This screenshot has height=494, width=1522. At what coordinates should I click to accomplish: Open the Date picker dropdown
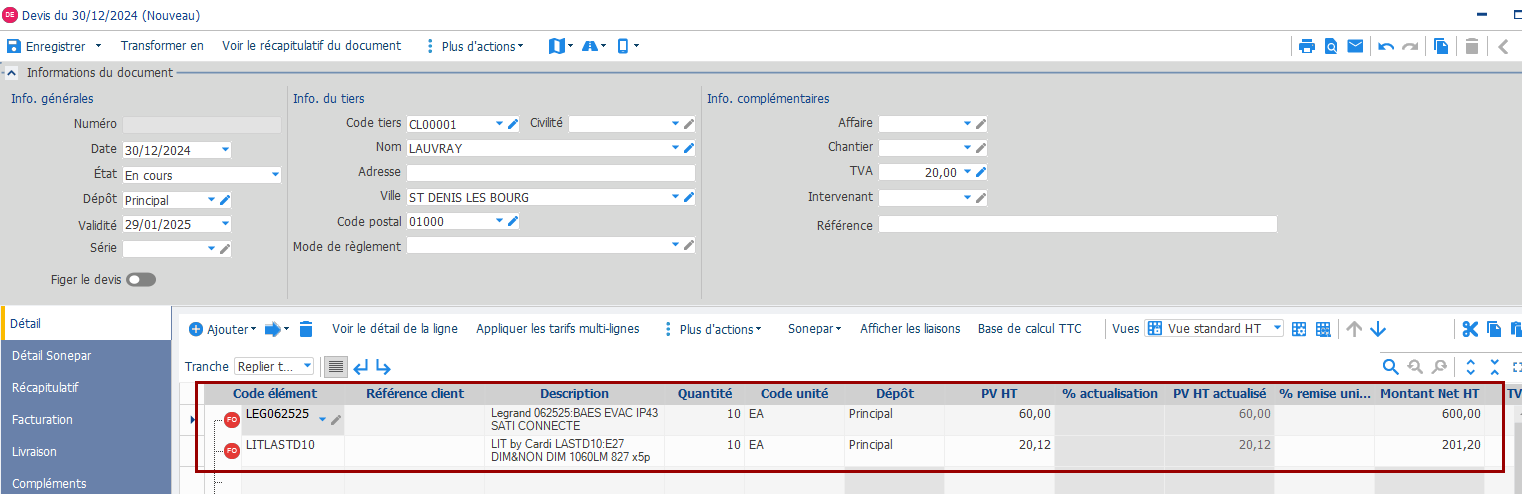click(225, 150)
